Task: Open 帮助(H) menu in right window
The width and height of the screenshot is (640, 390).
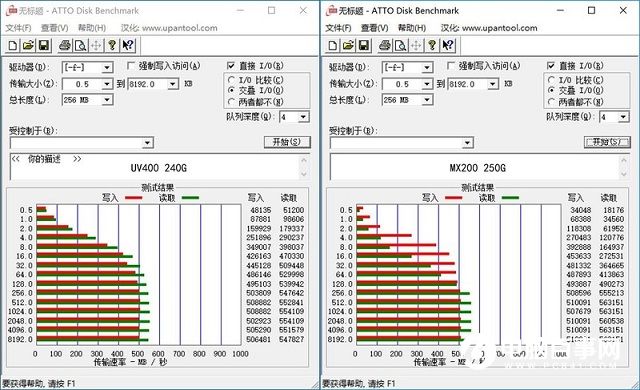Action: (412, 28)
